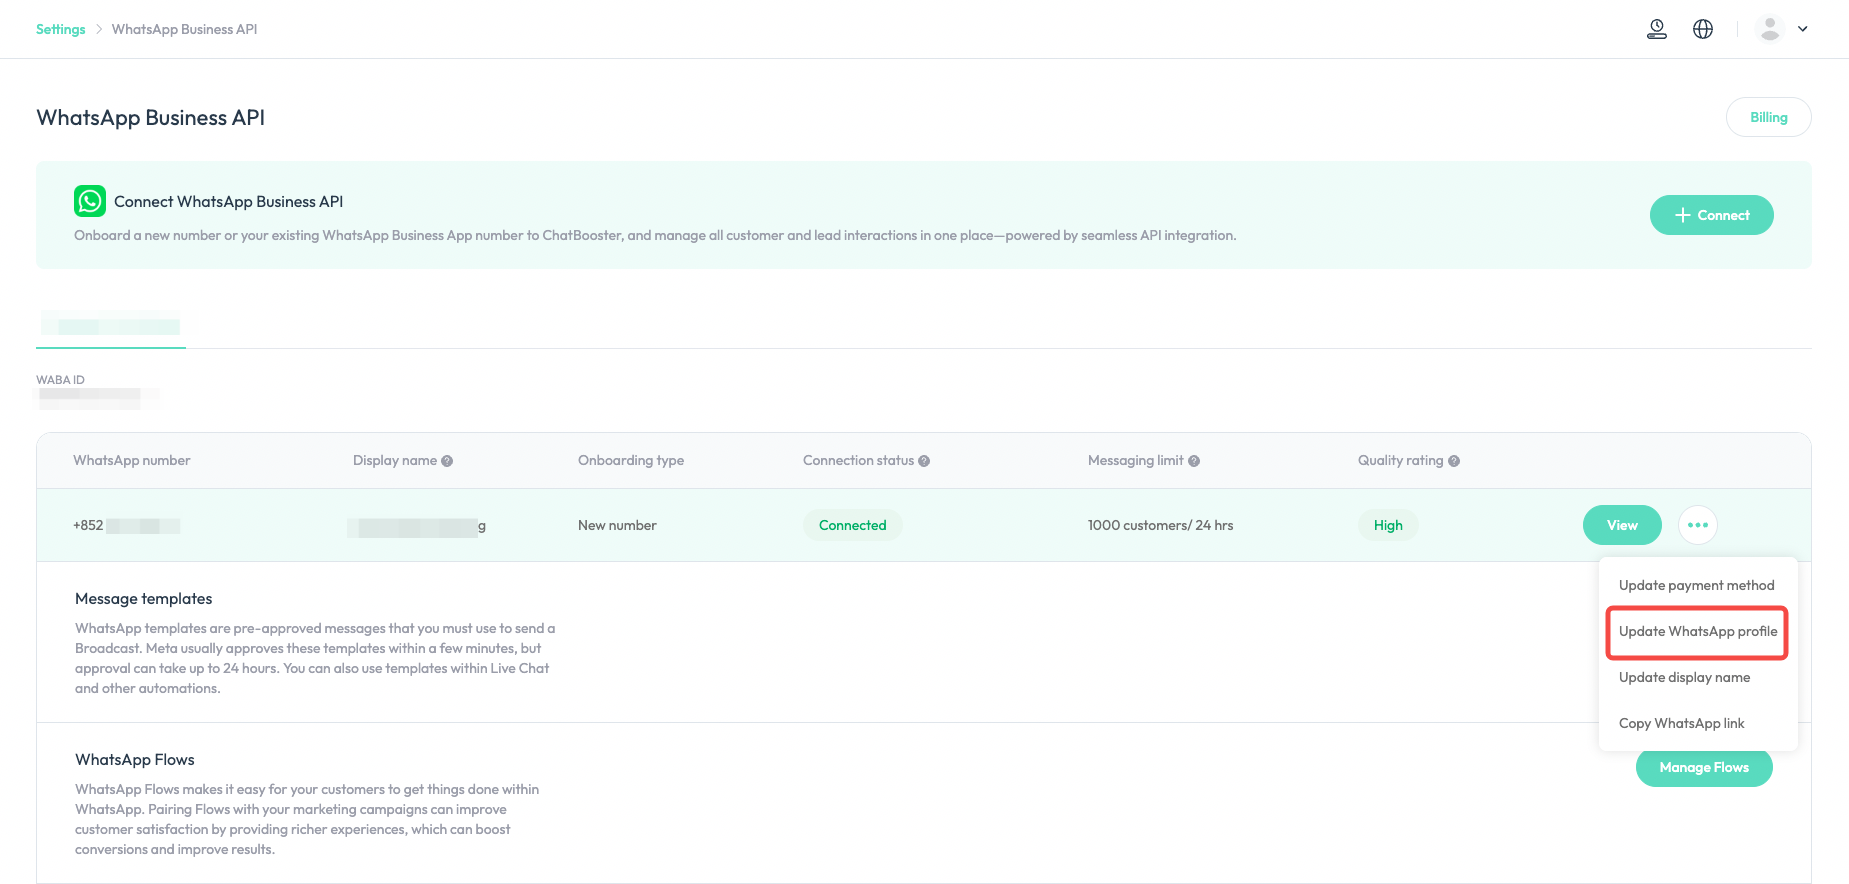Click the New number onboarding type cell
This screenshot has height=884, width=1849.
(617, 525)
